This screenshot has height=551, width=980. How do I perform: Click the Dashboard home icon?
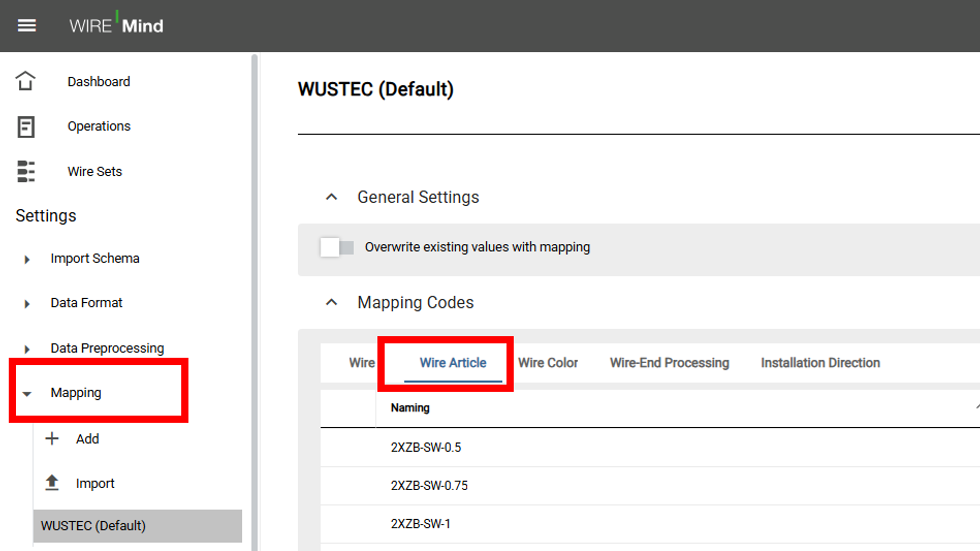(x=26, y=81)
